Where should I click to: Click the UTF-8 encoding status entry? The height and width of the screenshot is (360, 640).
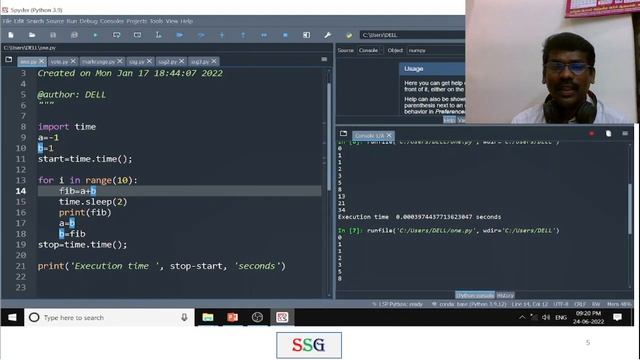point(561,304)
